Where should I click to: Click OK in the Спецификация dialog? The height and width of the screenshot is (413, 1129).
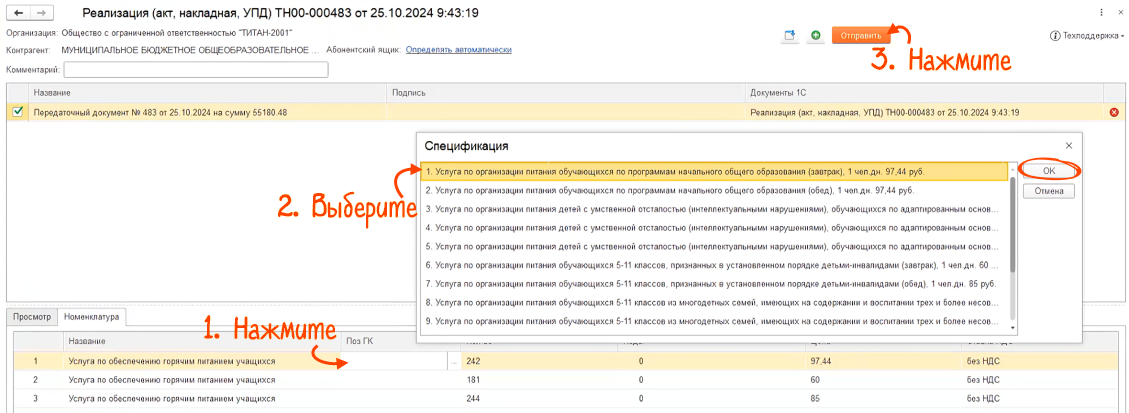[1048, 172]
